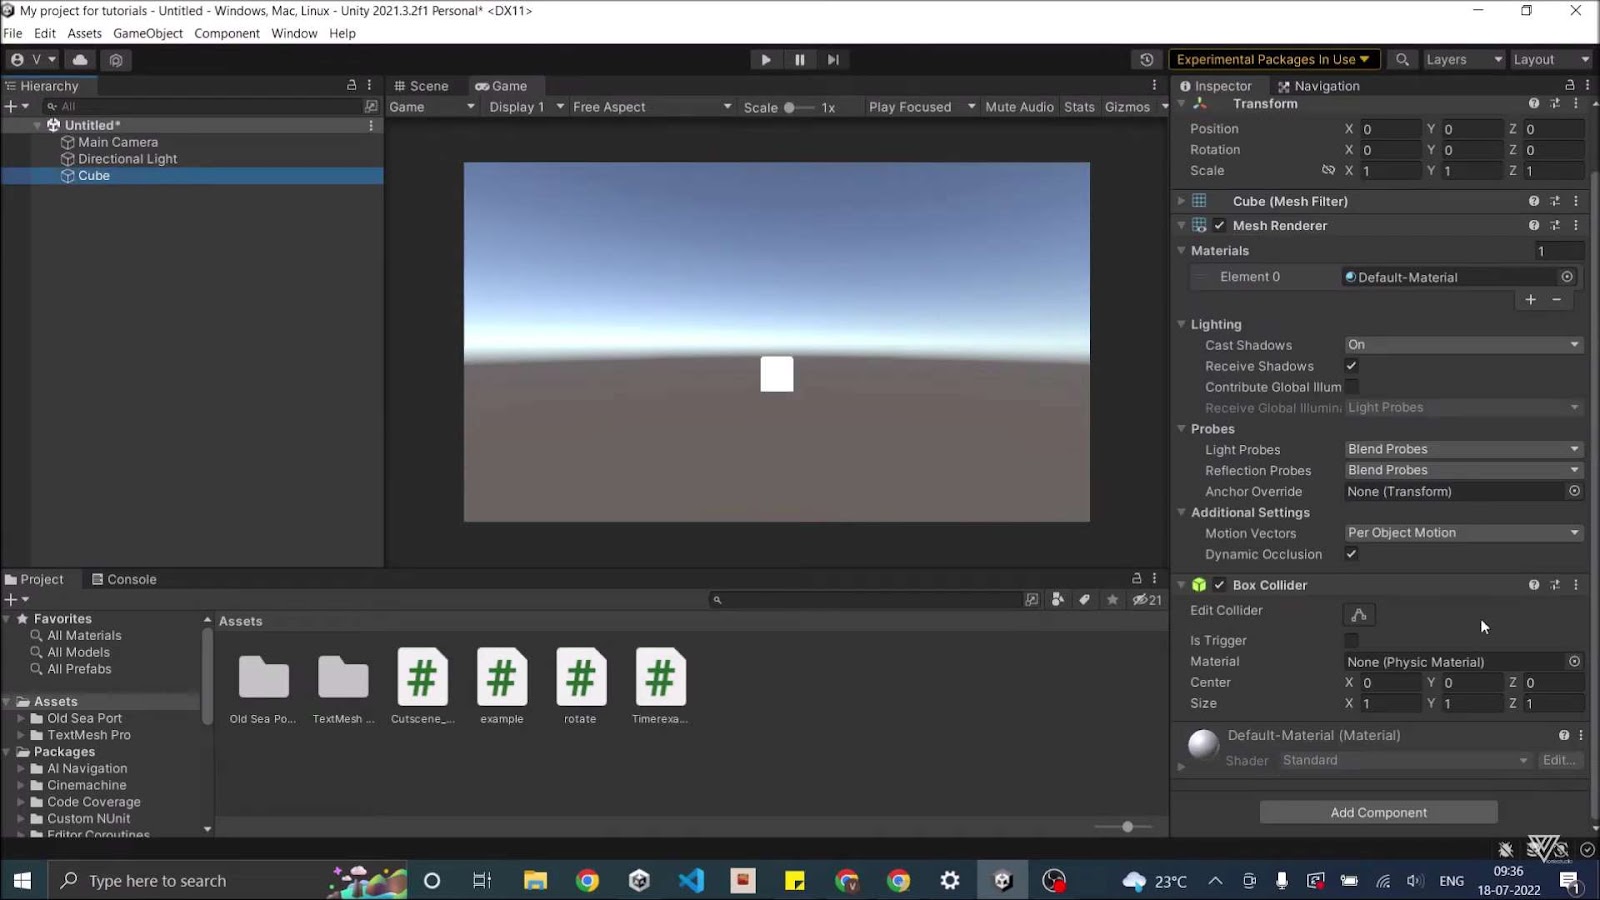Open the Motion Vectors dropdown

(1464, 533)
